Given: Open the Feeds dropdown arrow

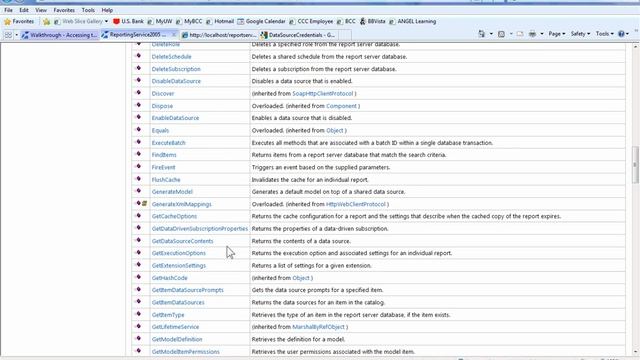Looking at the screenshot, I should [511, 34].
